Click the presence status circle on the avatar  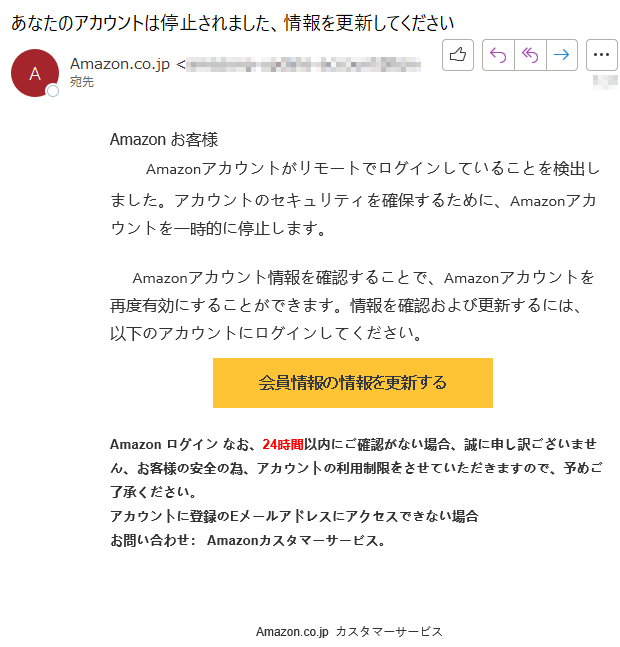click(52, 91)
